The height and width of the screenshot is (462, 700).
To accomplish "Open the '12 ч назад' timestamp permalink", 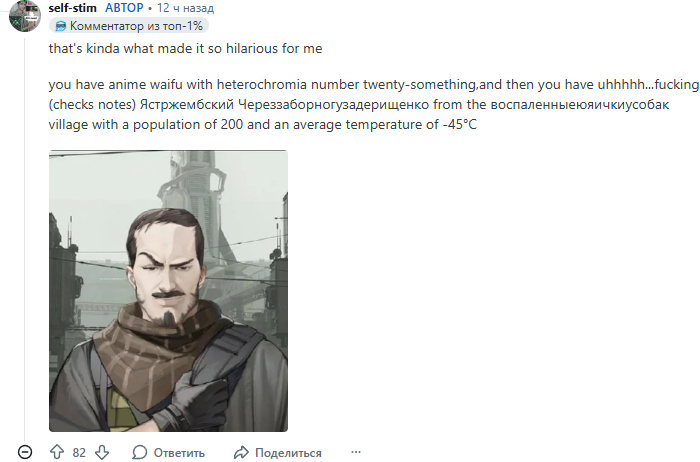I will pos(185,8).
